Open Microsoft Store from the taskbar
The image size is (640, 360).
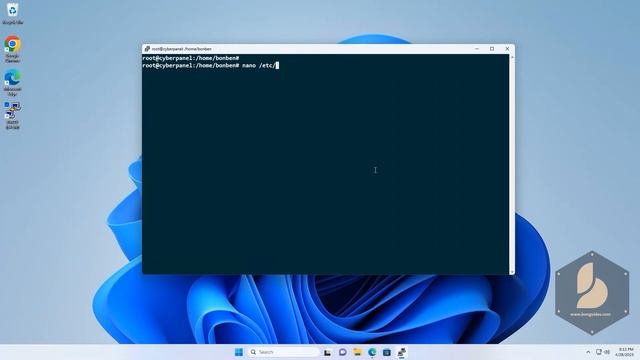pyautogui.click(x=387, y=352)
